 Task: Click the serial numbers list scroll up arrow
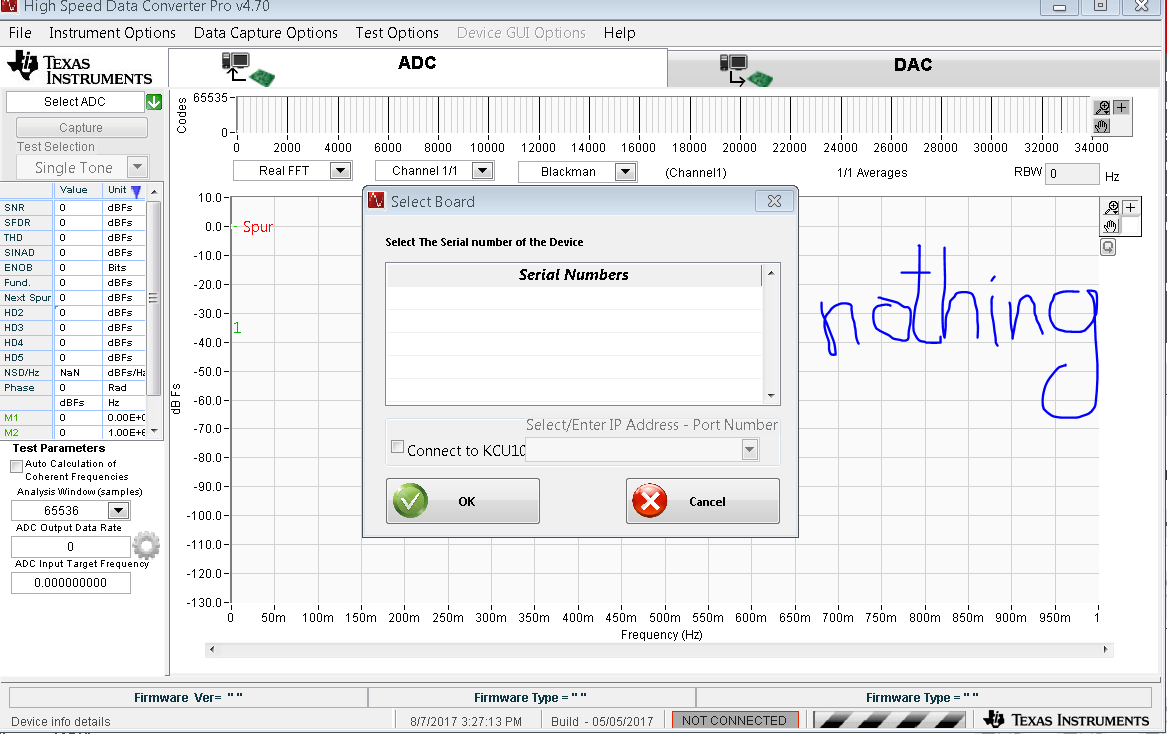coord(771,273)
